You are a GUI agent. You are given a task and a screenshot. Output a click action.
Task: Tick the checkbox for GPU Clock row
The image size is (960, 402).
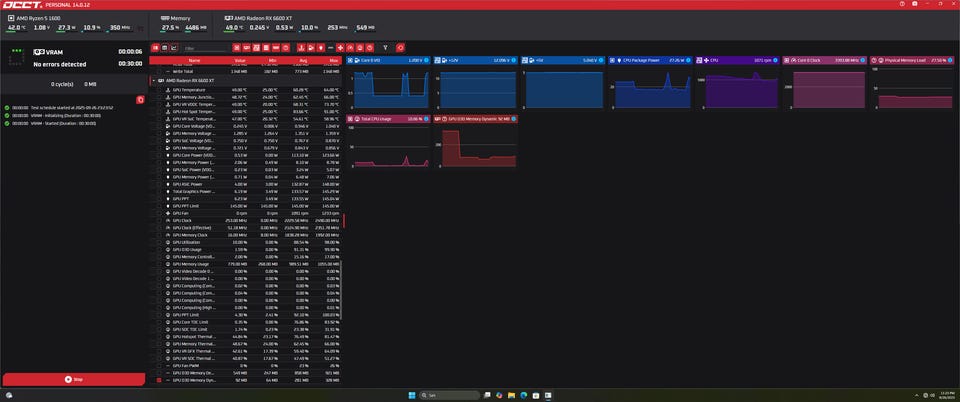tap(159, 221)
